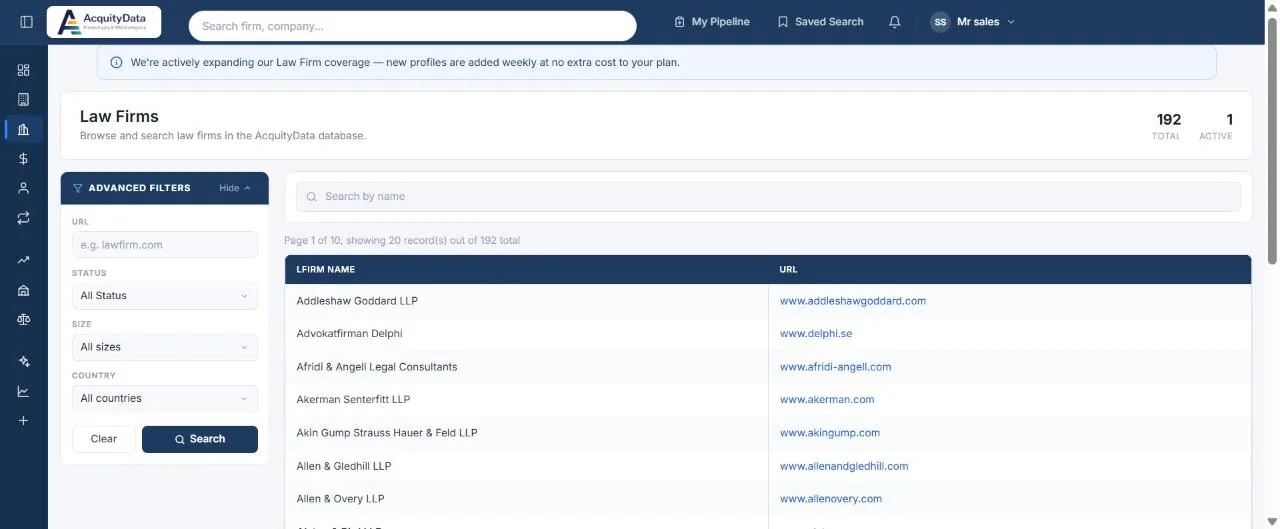This screenshot has width=1280, height=529.
Task: Select the Akerman Senterfitt LLP row
Action: click(x=768, y=400)
